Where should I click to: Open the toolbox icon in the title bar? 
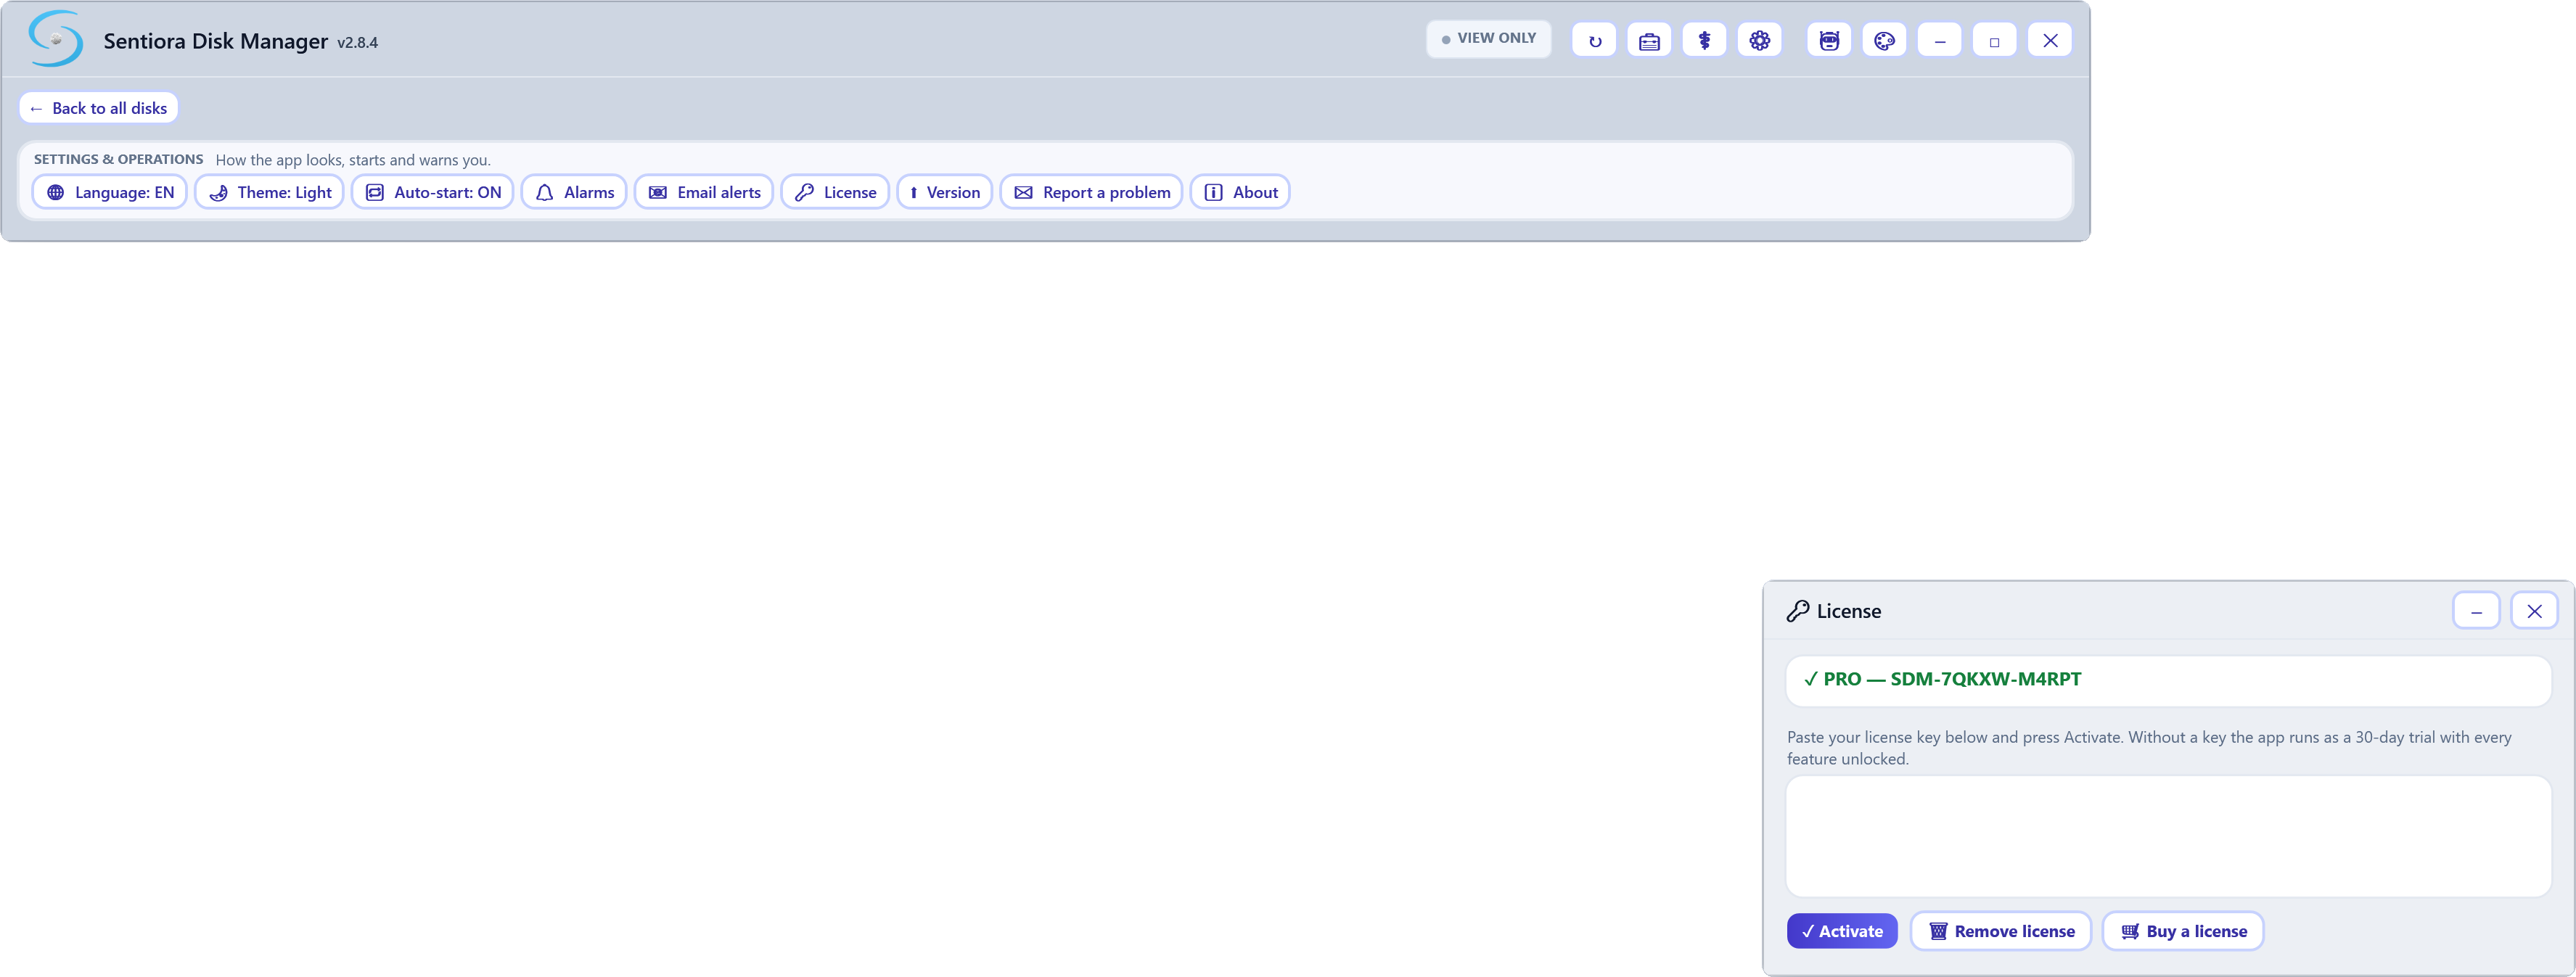1649,41
